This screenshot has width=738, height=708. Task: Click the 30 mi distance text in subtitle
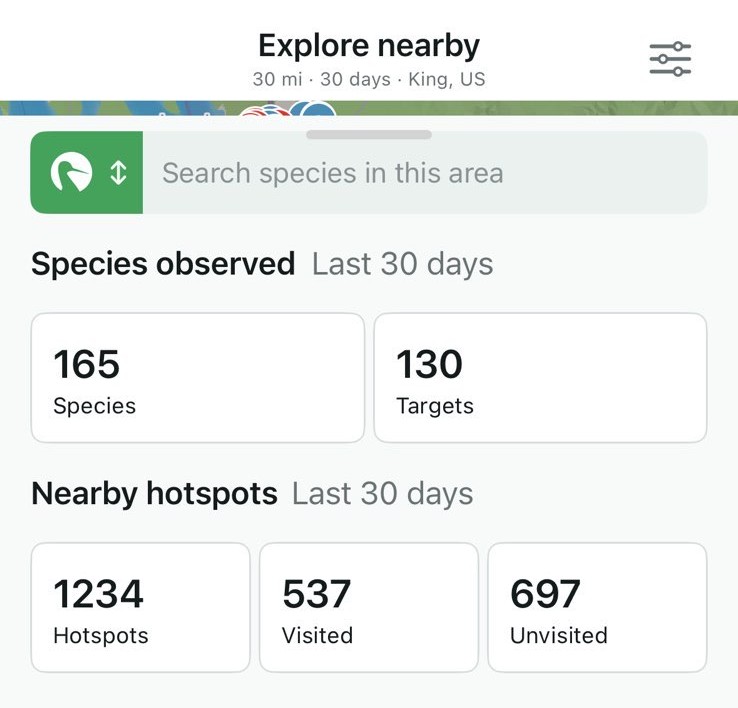point(280,79)
